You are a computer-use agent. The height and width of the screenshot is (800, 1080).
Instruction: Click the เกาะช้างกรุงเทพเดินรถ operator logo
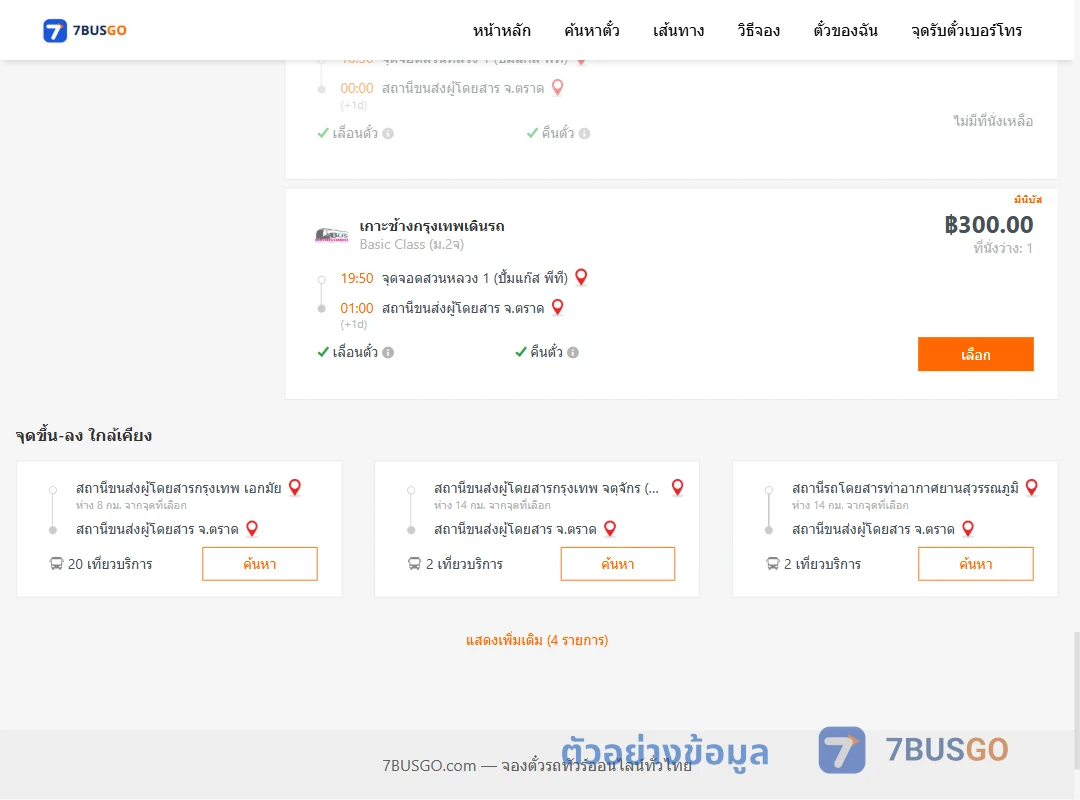point(331,235)
